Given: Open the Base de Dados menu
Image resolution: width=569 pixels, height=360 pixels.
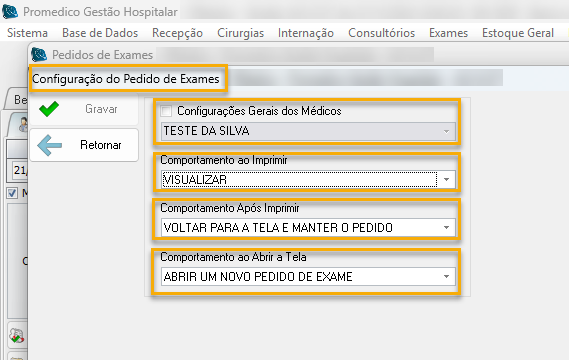Looking at the screenshot, I should tap(100, 33).
